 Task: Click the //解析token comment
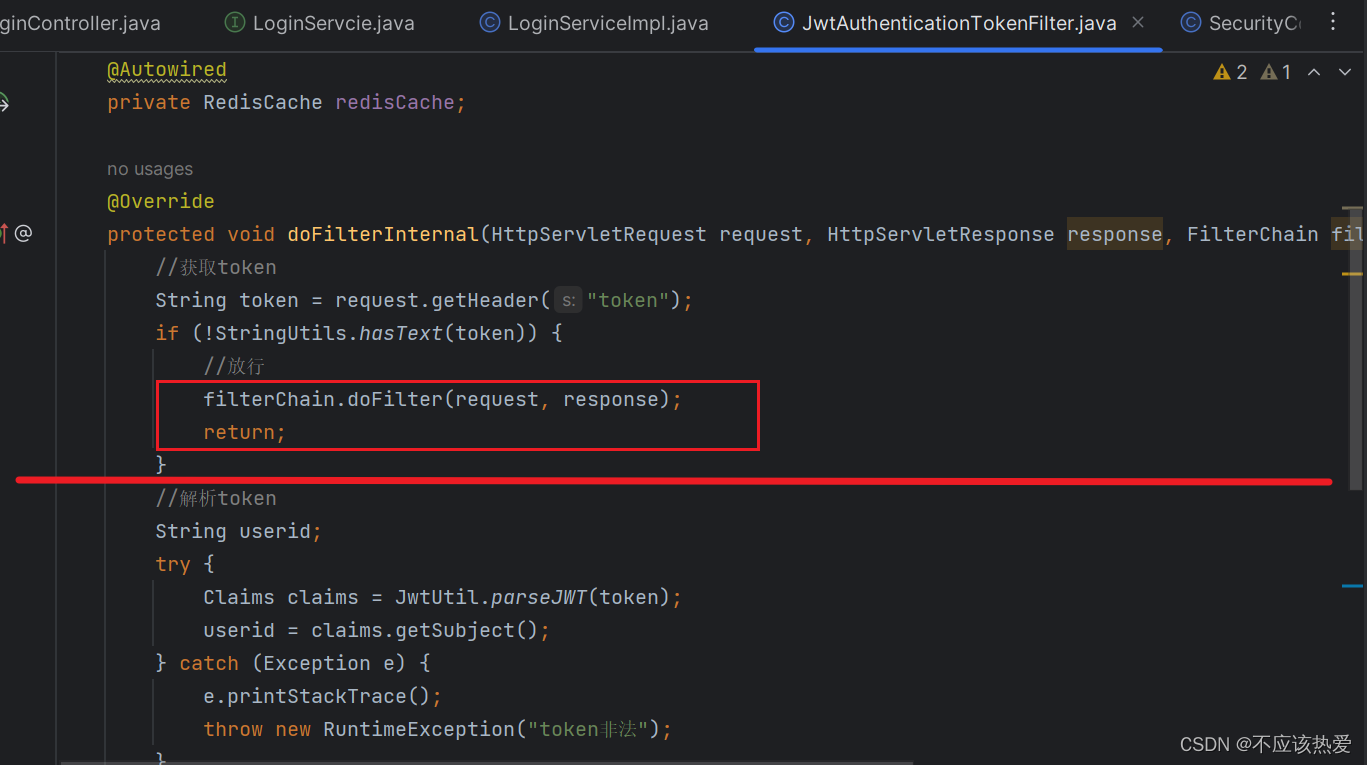click(216, 498)
